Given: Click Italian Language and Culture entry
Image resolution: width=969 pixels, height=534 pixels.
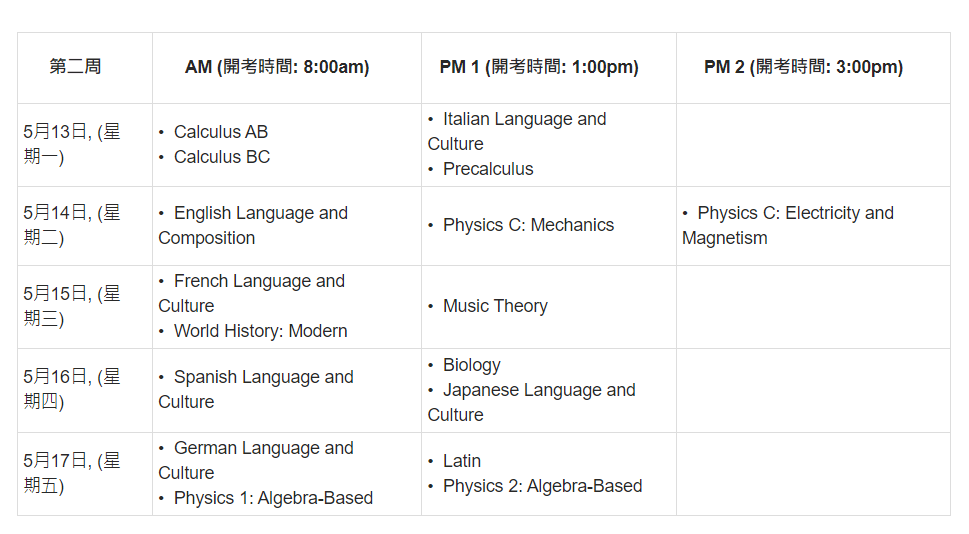Looking at the screenshot, I should pyautogui.click(x=523, y=120).
